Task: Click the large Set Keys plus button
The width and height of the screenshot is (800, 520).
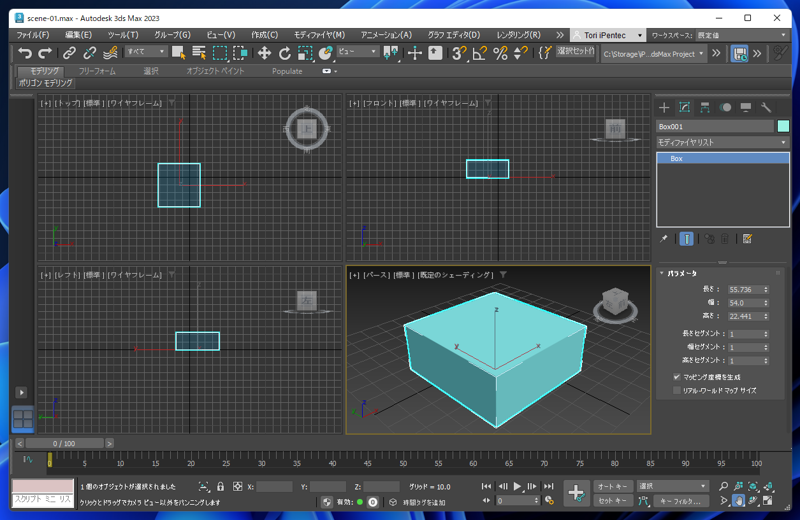Action: (577, 493)
